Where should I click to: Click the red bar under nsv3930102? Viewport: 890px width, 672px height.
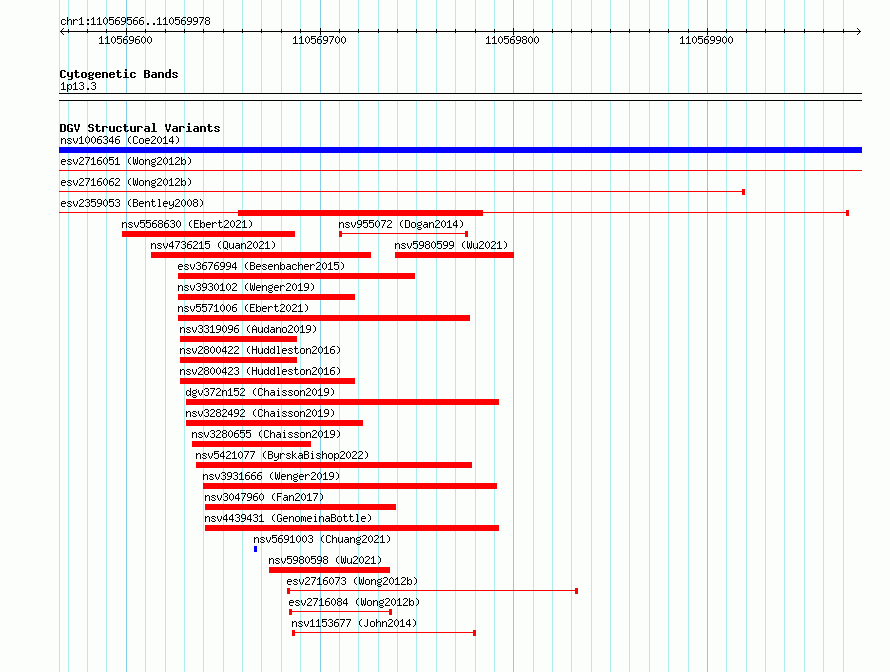pos(266,297)
